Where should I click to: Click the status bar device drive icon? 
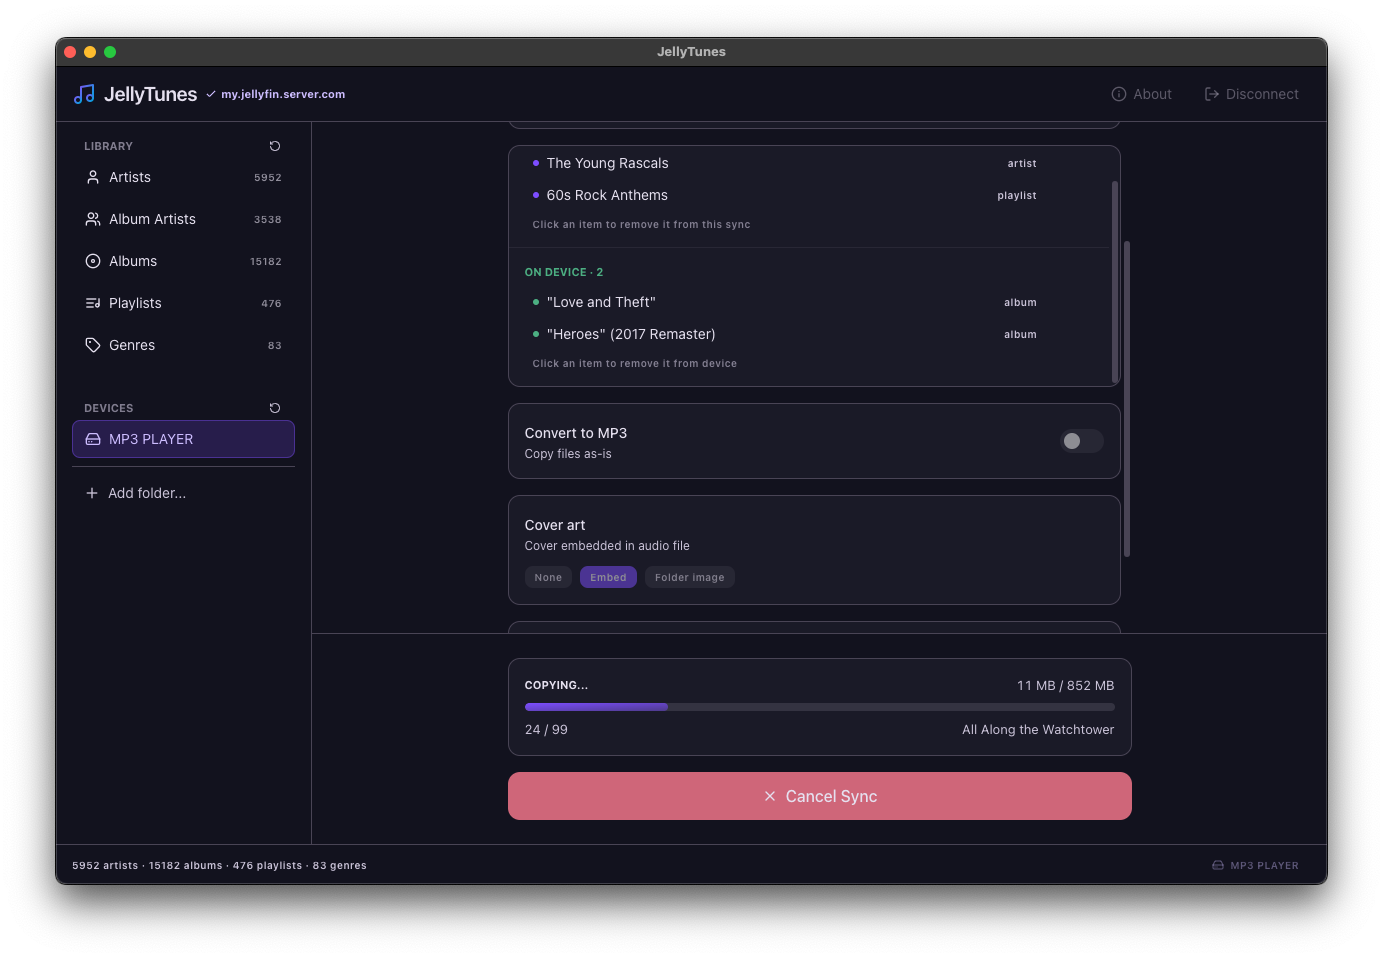(1218, 866)
